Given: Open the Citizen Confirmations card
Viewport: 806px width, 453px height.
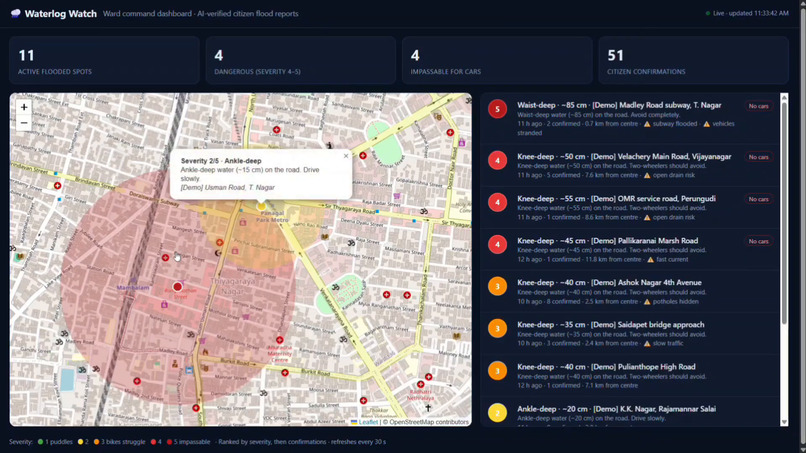Looking at the screenshot, I should pos(693,60).
